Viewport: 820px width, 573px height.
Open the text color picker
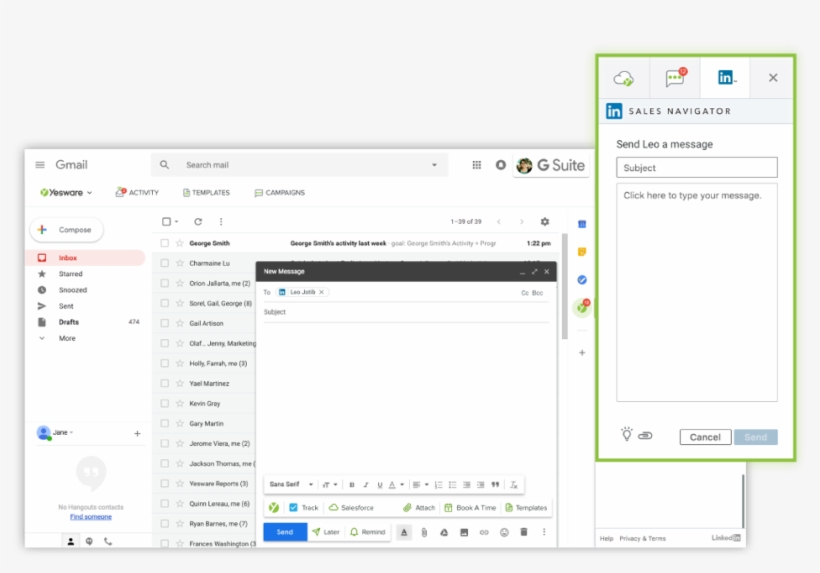point(396,485)
